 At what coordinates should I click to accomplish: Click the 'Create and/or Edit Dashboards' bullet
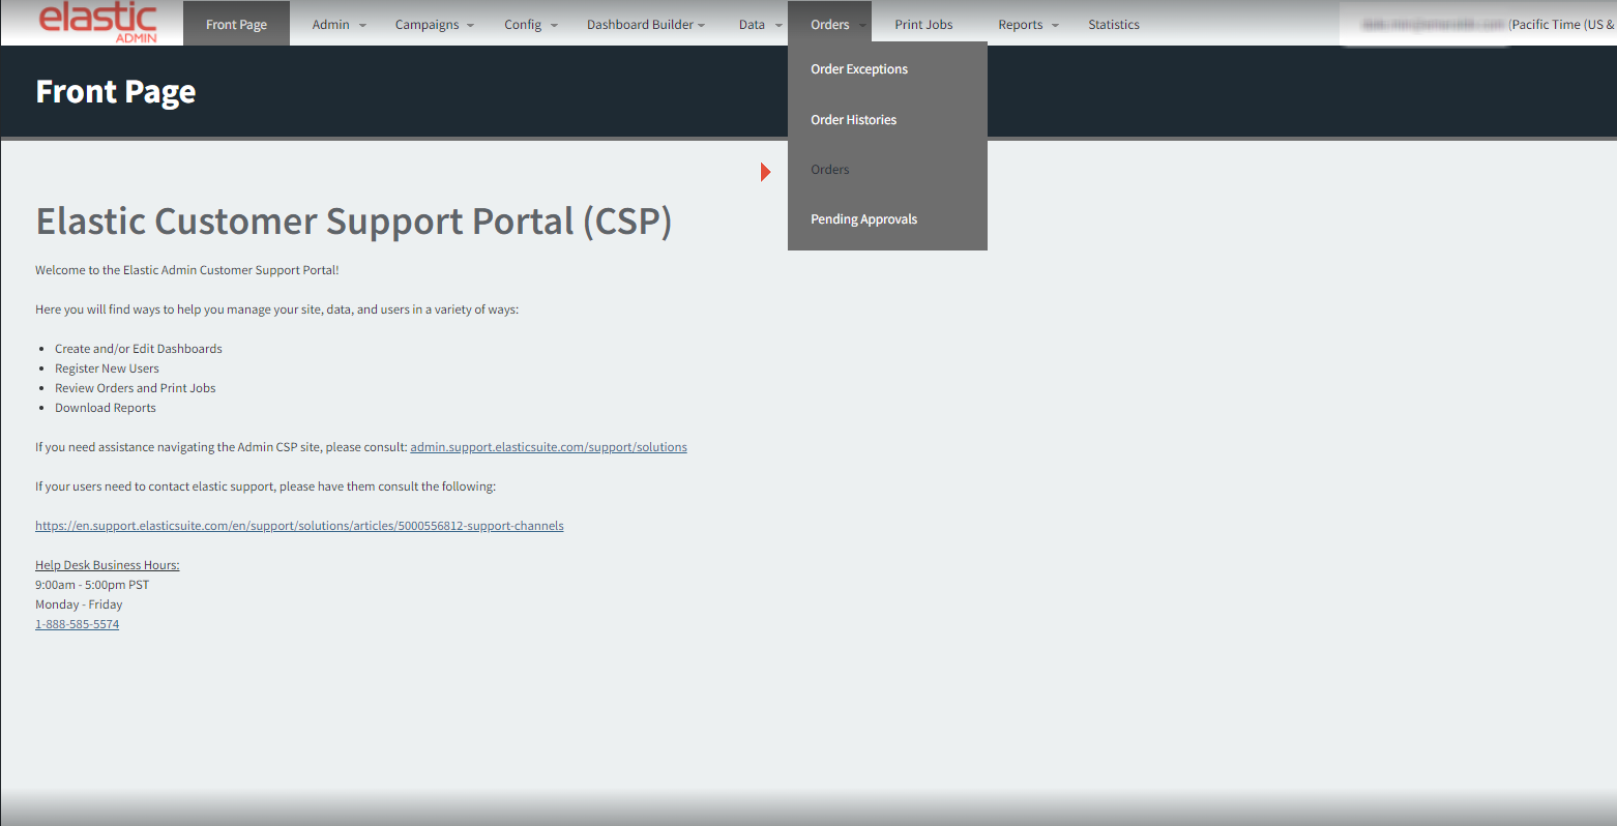[x=138, y=349]
